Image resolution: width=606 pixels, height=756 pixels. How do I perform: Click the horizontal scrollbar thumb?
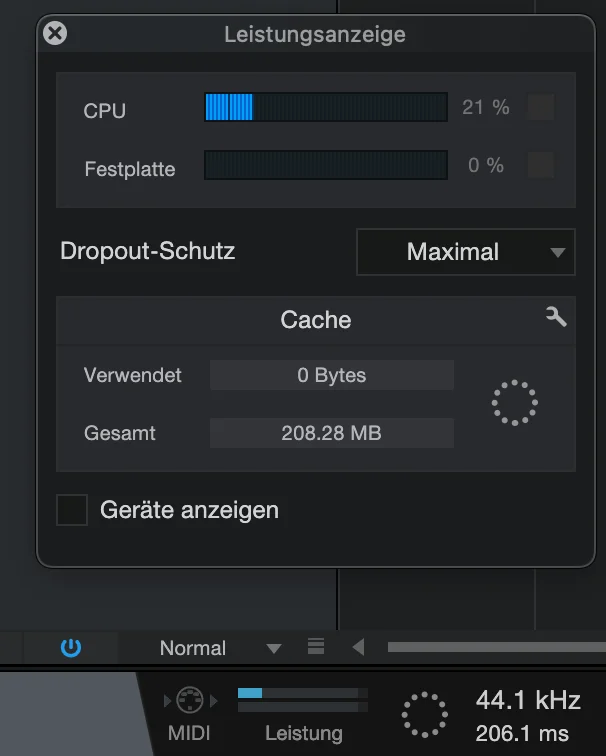click(x=497, y=647)
